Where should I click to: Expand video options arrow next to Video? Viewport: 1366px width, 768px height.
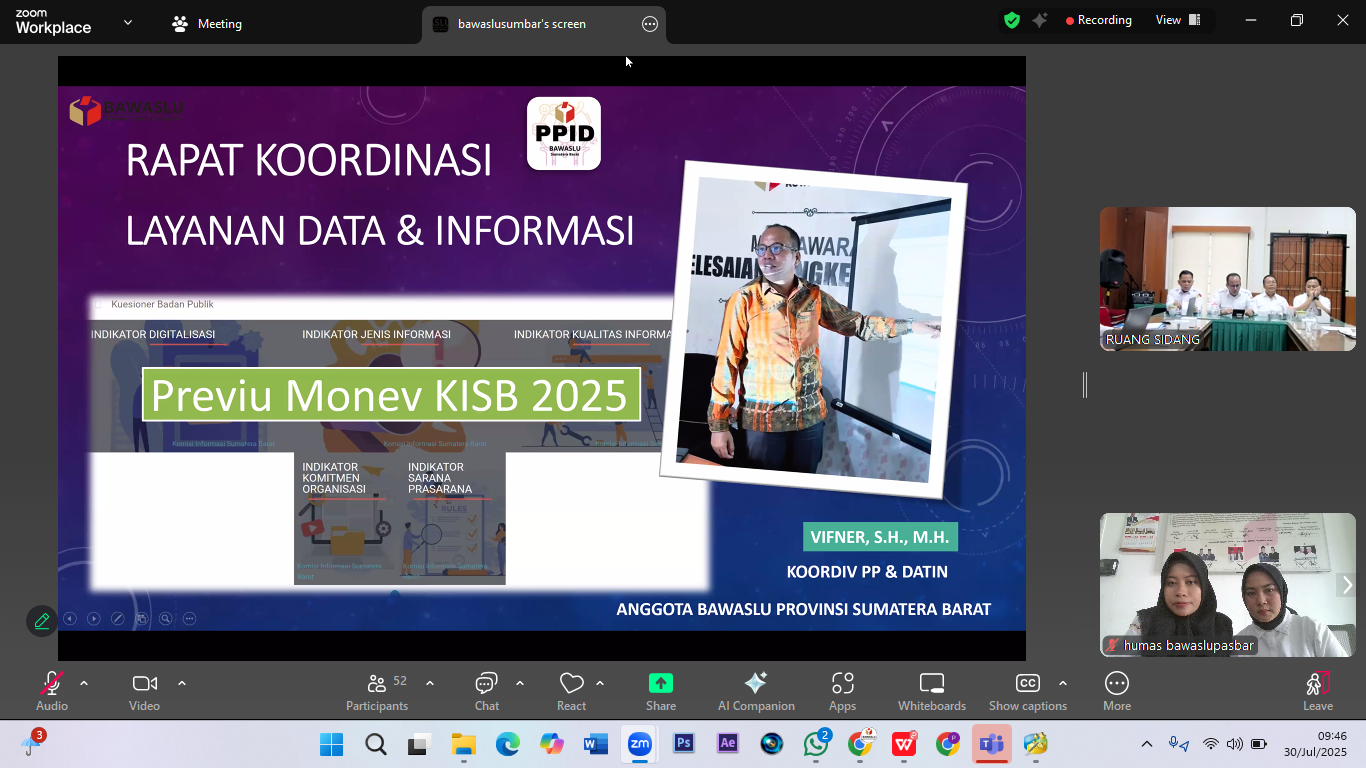pyautogui.click(x=182, y=683)
